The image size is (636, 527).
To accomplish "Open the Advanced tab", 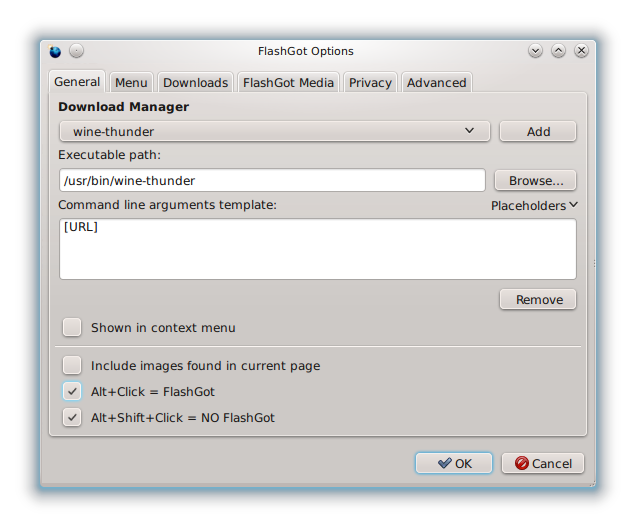I will click(x=436, y=83).
